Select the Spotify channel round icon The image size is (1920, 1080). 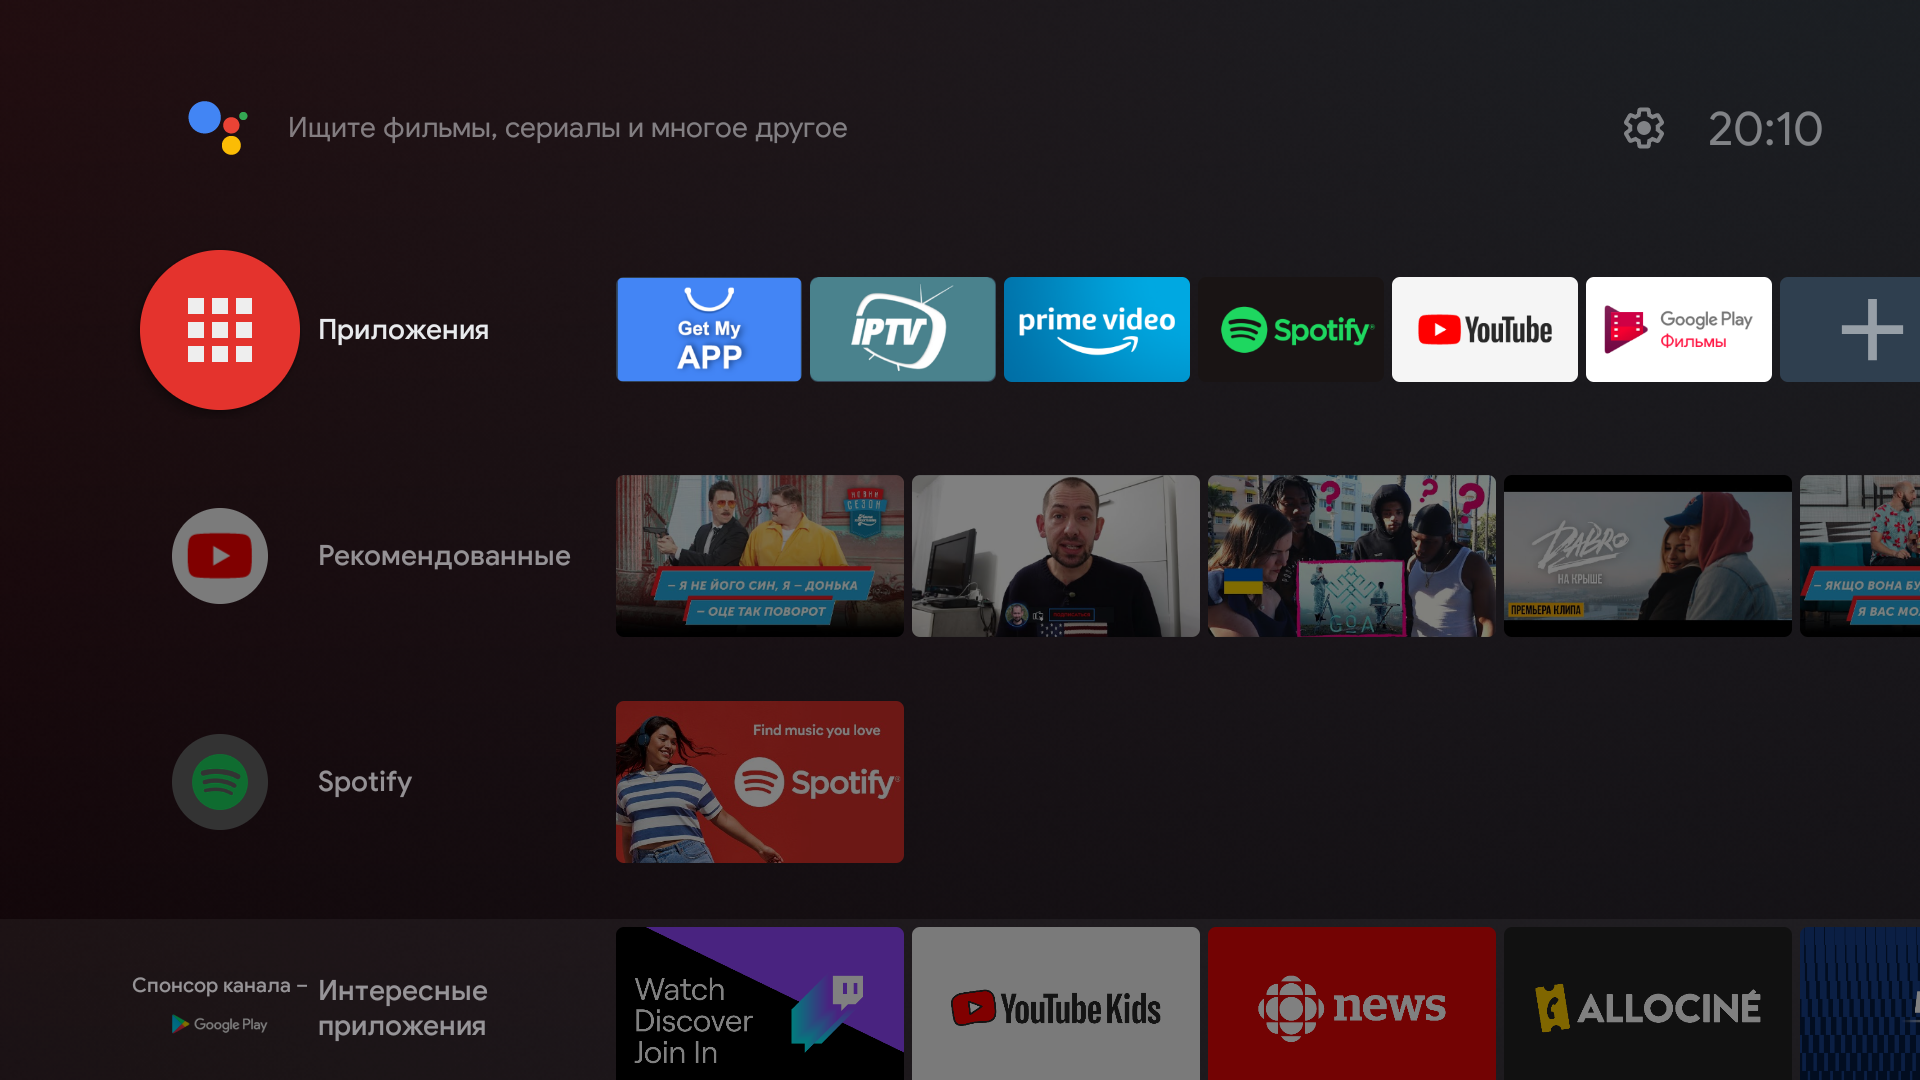(x=220, y=782)
